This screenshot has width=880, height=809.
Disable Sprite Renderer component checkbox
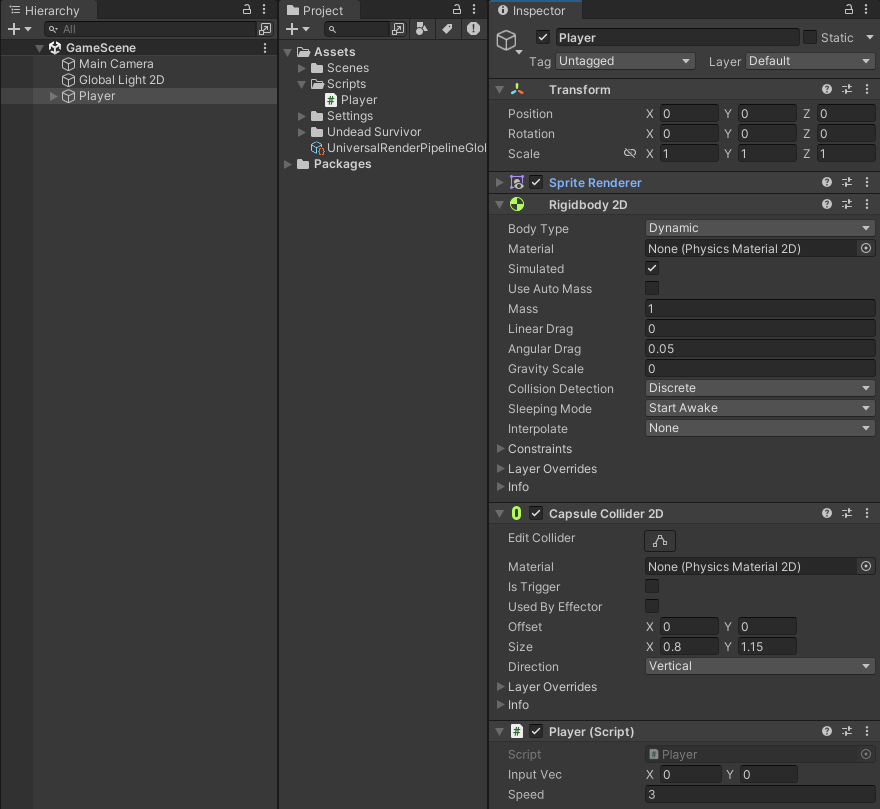point(536,182)
